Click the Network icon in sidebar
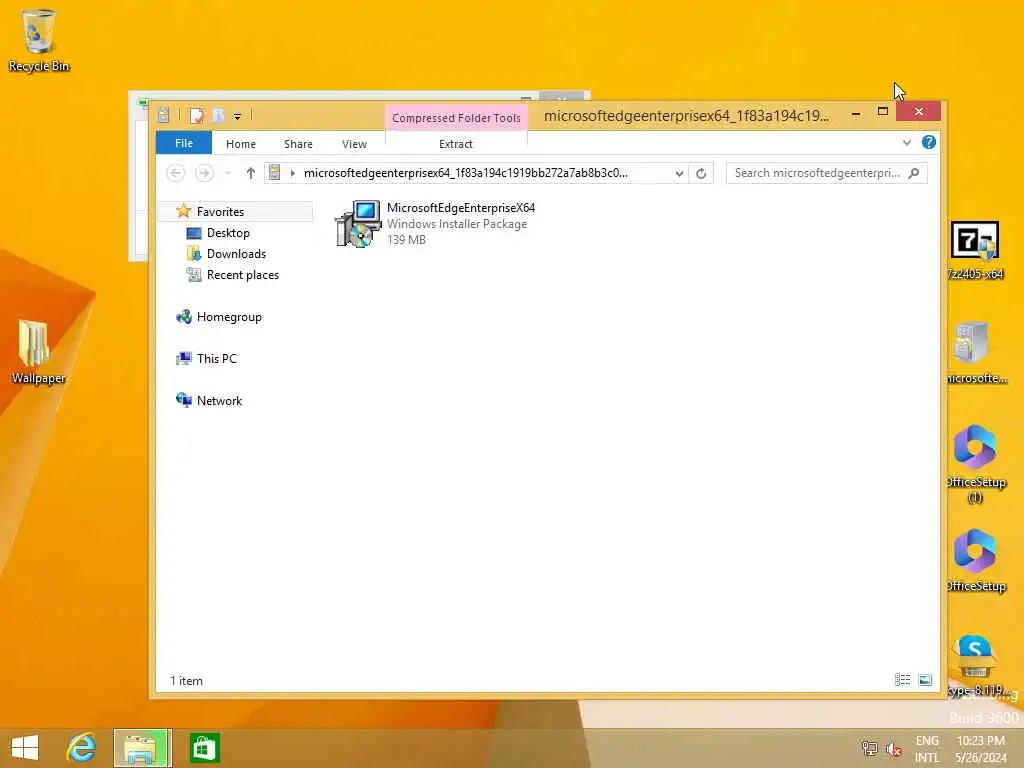 (184, 400)
